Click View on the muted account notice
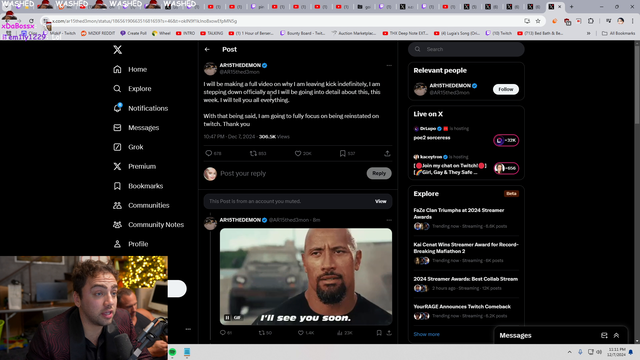 (x=380, y=201)
